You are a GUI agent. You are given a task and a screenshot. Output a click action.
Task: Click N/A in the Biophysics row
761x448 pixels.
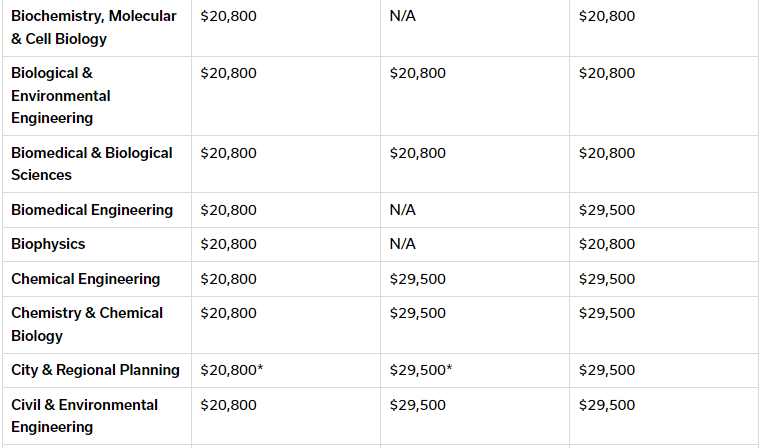(402, 244)
